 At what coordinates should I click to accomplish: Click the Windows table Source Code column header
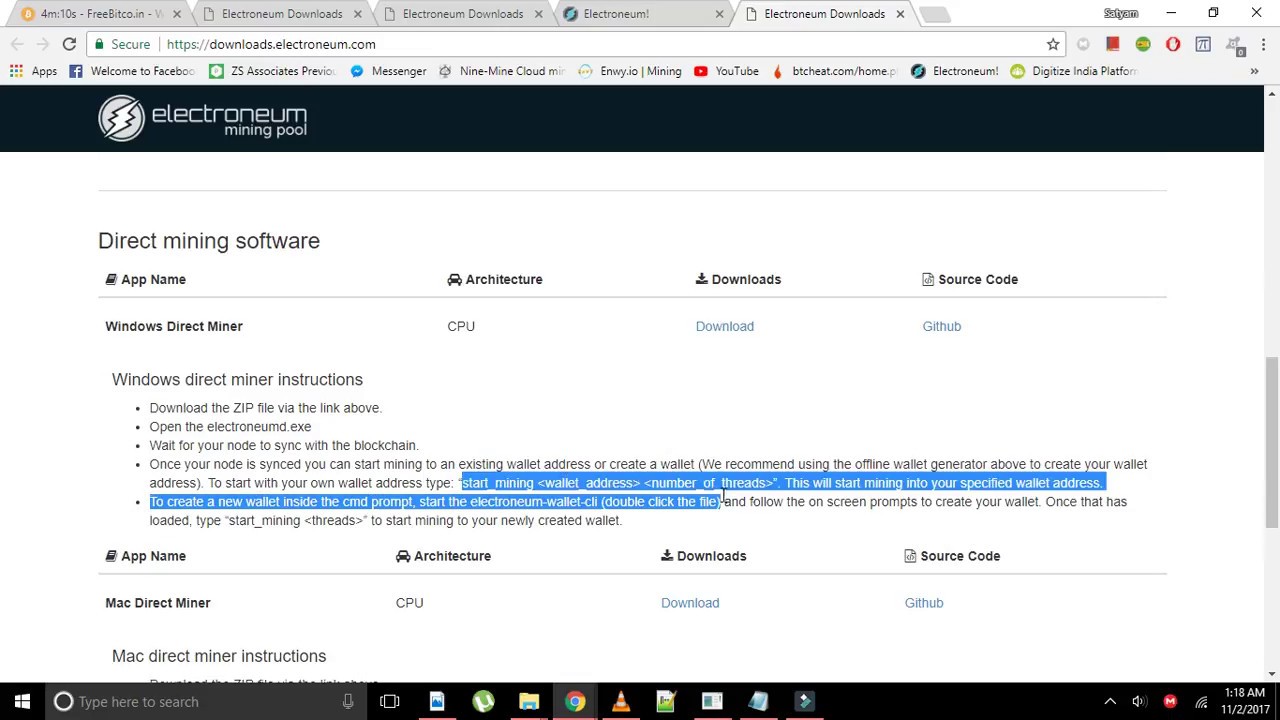click(x=970, y=279)
